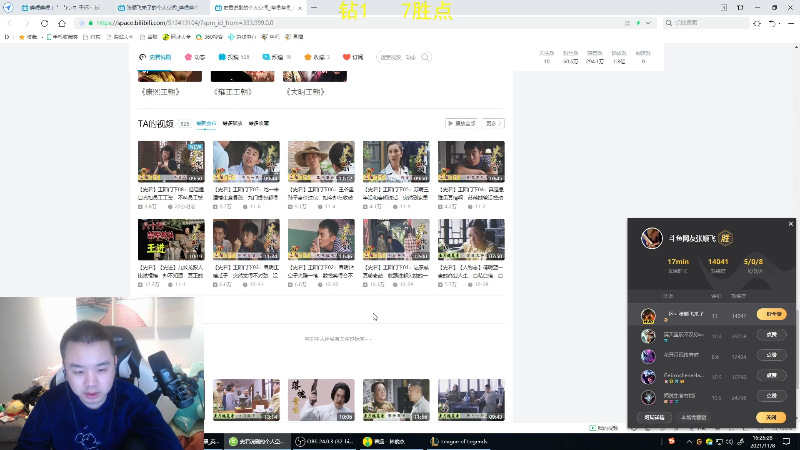
Task: Open the undo-close-tab arrow in browser toolbar
Action: 772,23
